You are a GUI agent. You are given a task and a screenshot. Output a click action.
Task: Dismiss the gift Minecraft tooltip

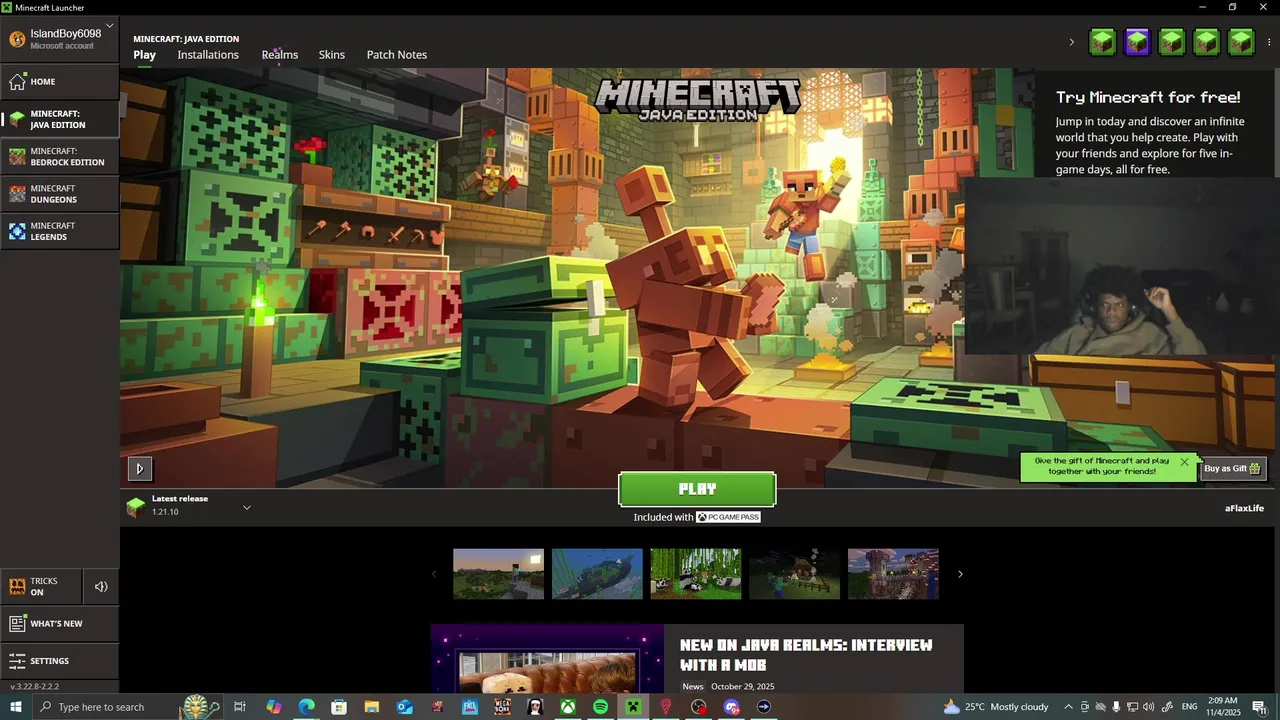(1184, 462)
